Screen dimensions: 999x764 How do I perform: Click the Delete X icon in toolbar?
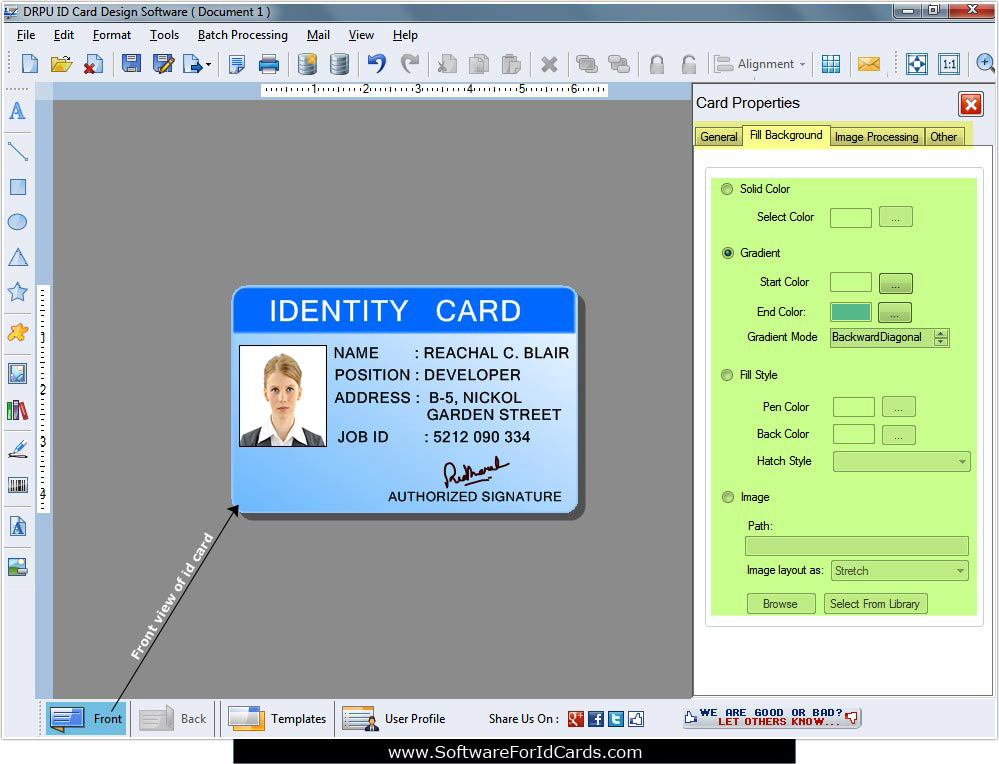[549, 64]
